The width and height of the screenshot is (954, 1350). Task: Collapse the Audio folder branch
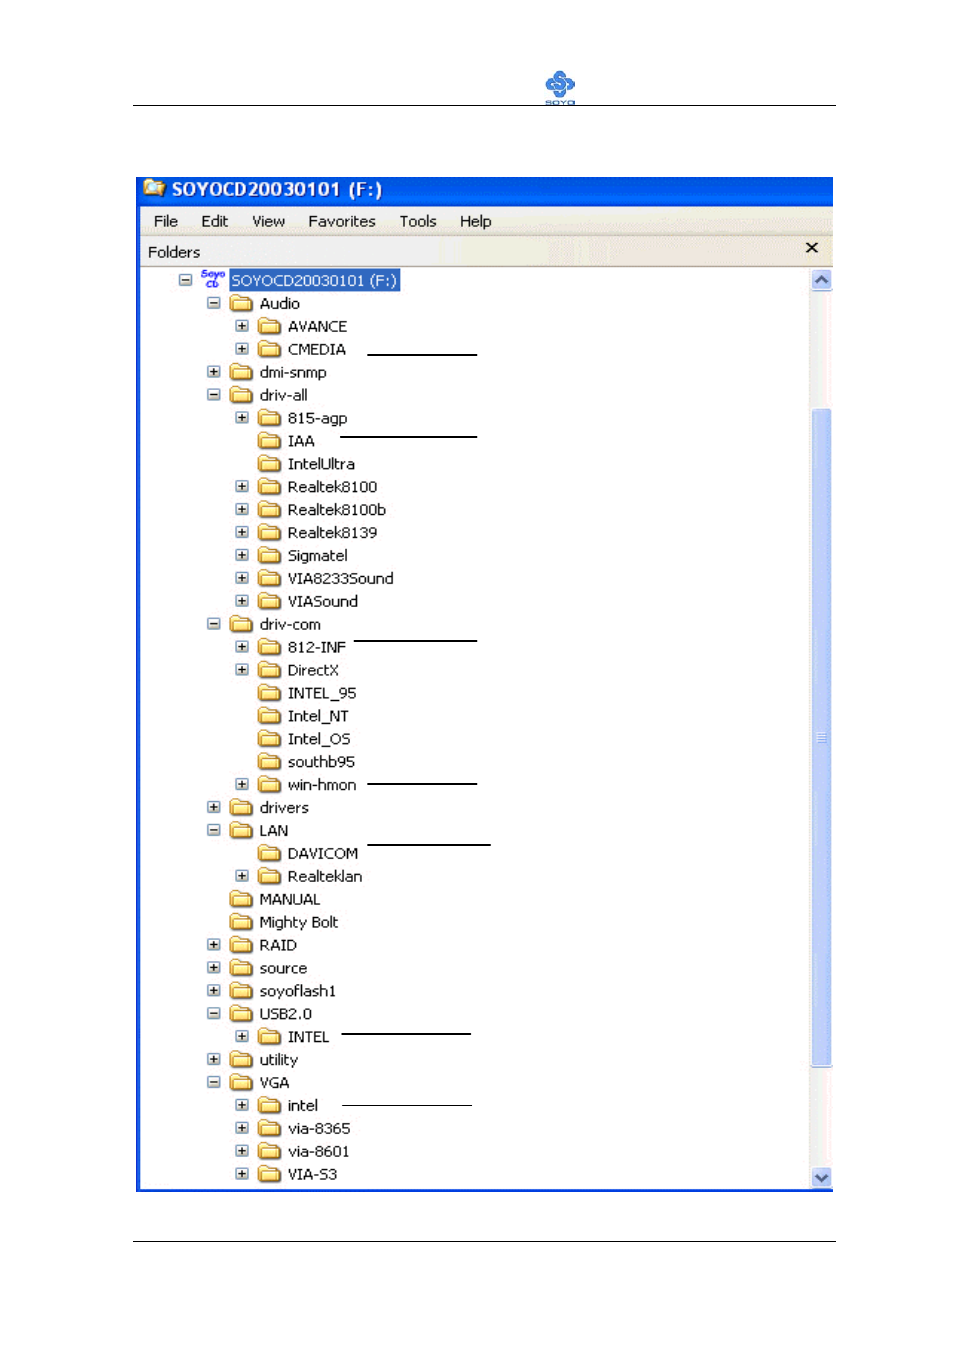click(213, 302)
